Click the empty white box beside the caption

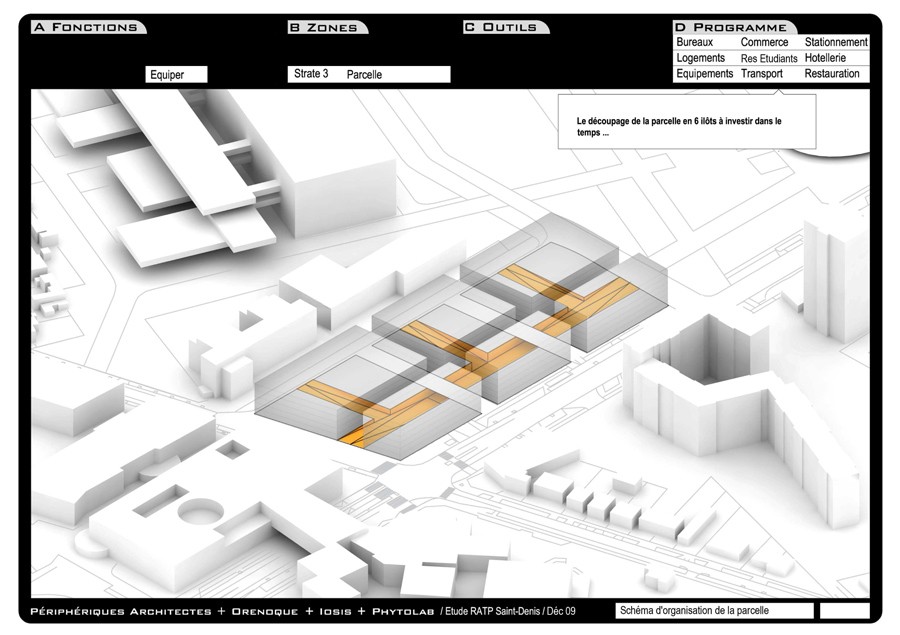pyautogui.click(x=844, y=611)
